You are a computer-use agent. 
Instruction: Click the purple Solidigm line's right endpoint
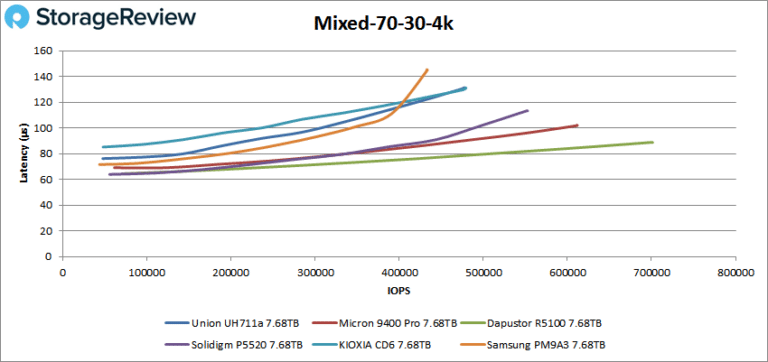(528, 111)
